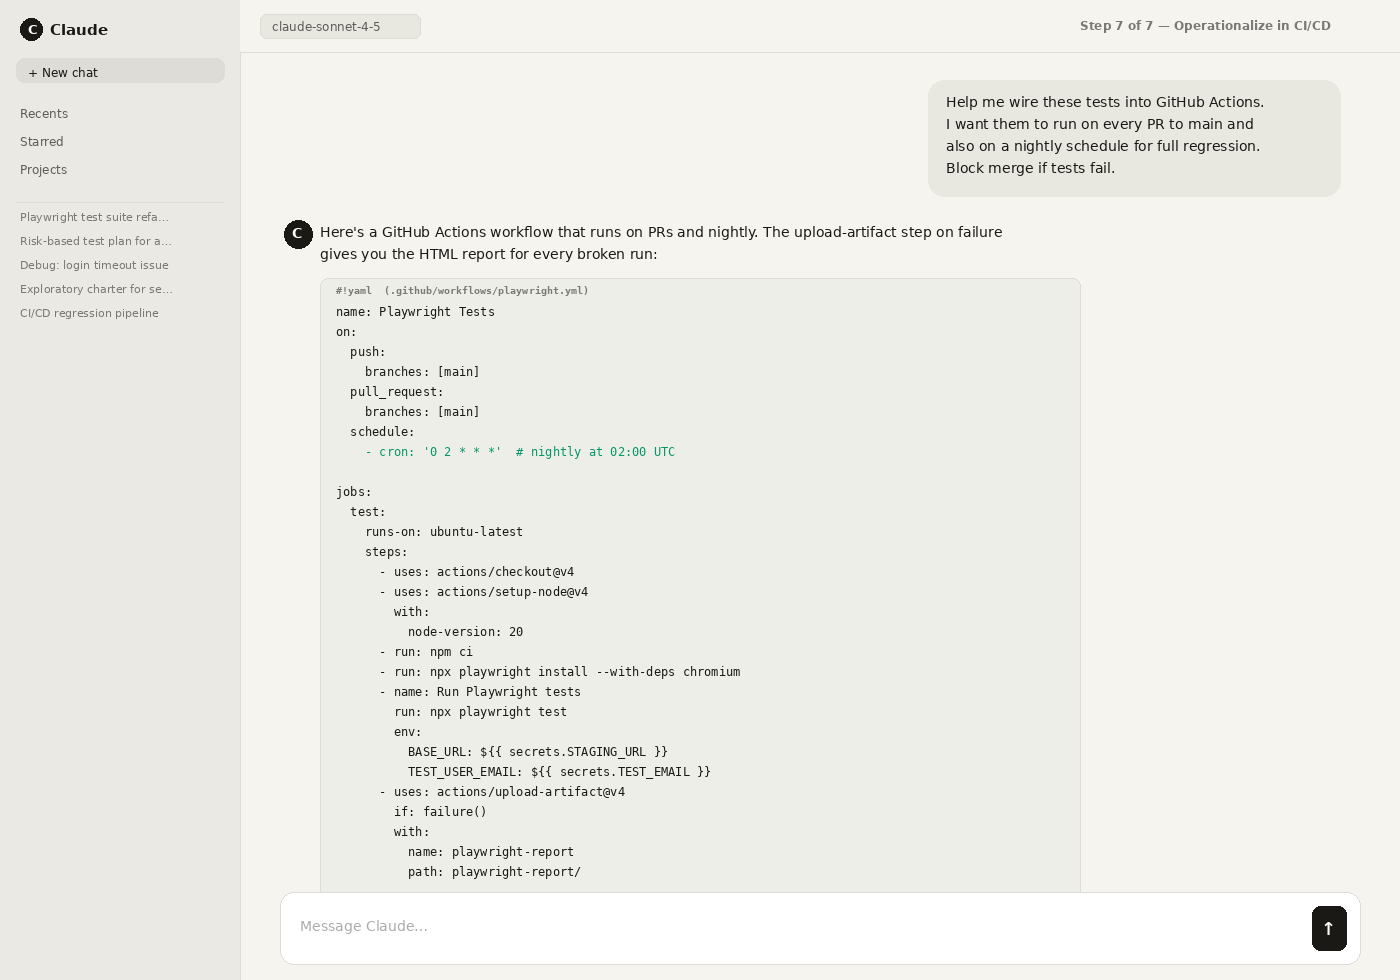
Task: Open 'Playwright test suite refa…' chat
Action: click(95, 217)
